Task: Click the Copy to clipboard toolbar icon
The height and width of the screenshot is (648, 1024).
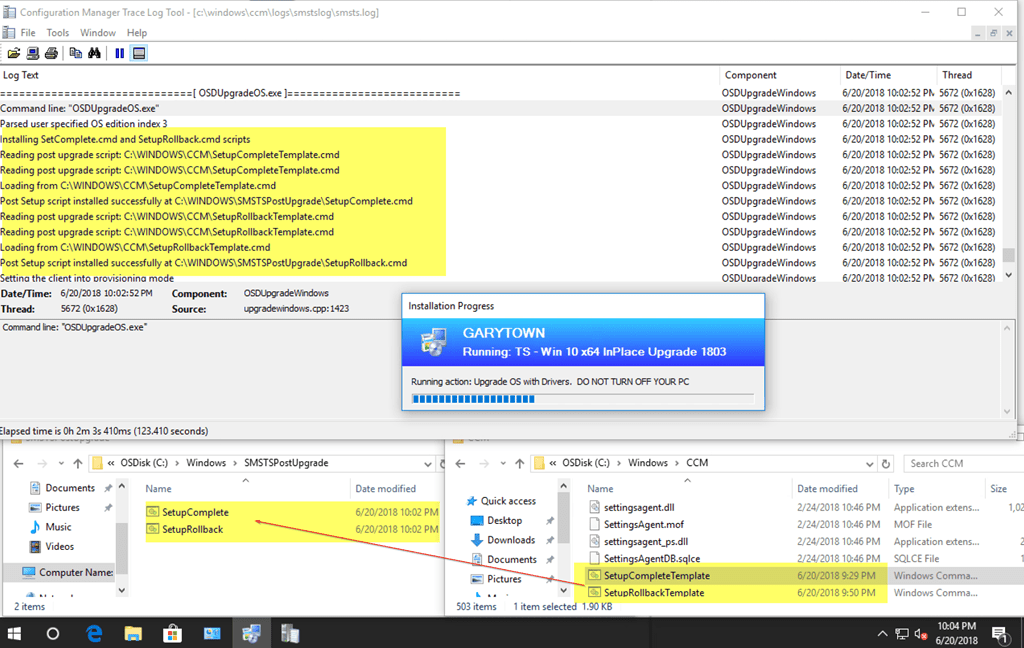Action: coord(76,53)
